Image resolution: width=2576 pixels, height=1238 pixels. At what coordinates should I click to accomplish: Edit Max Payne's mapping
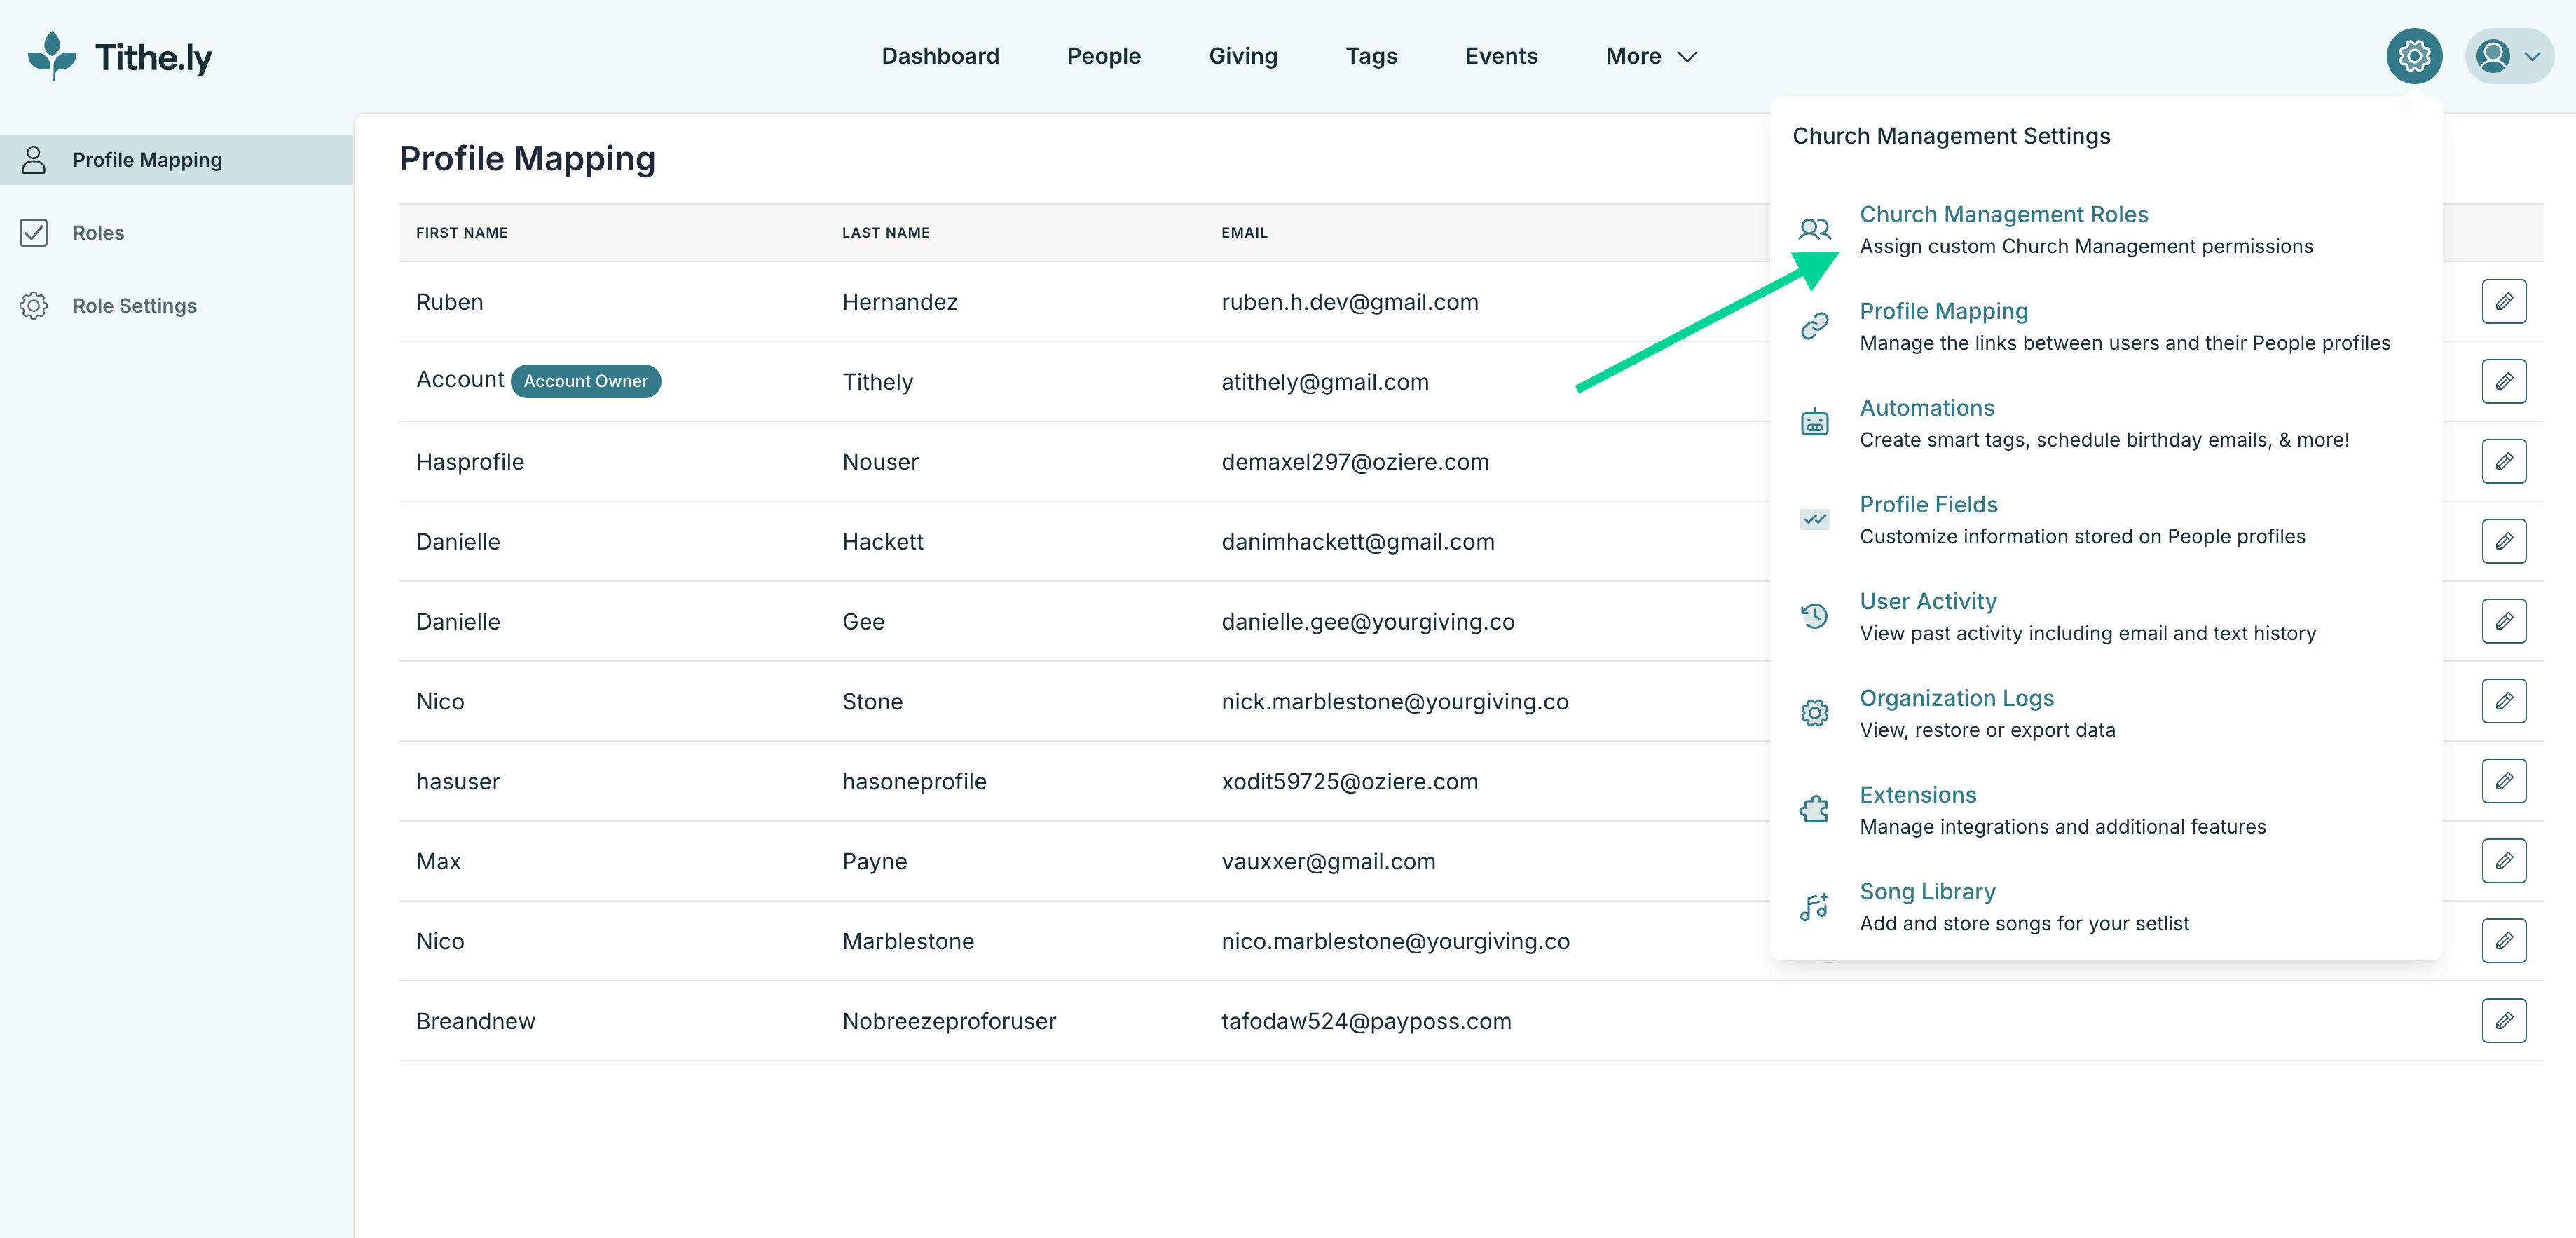click(x=2503, y=861)
